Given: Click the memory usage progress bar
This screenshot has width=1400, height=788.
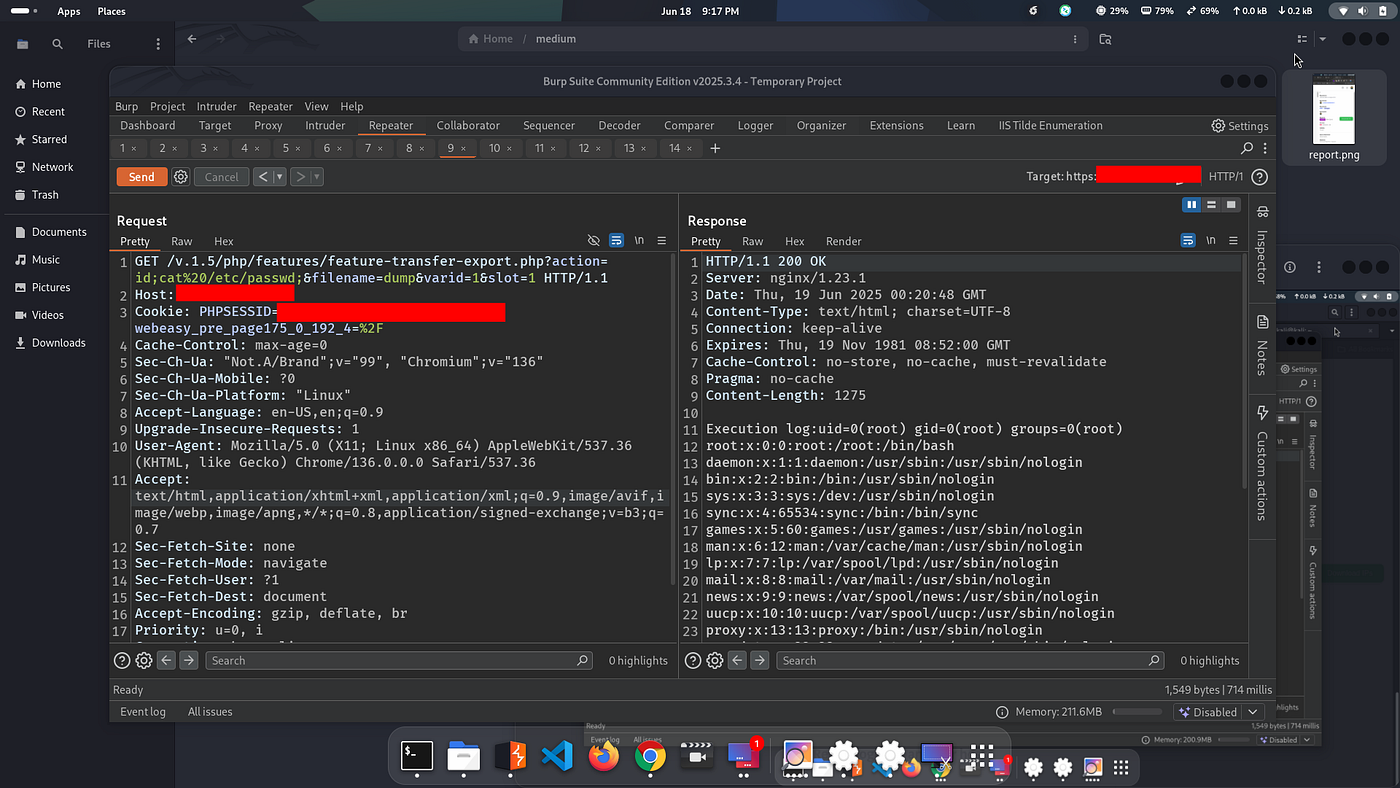Looking at the screenshot, I should (x=1136, y=712).
